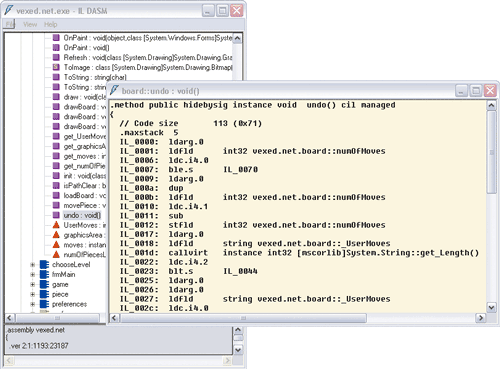Expand the piece class node
This screenshot has width=500, height=369.
[x=33, y=294]
